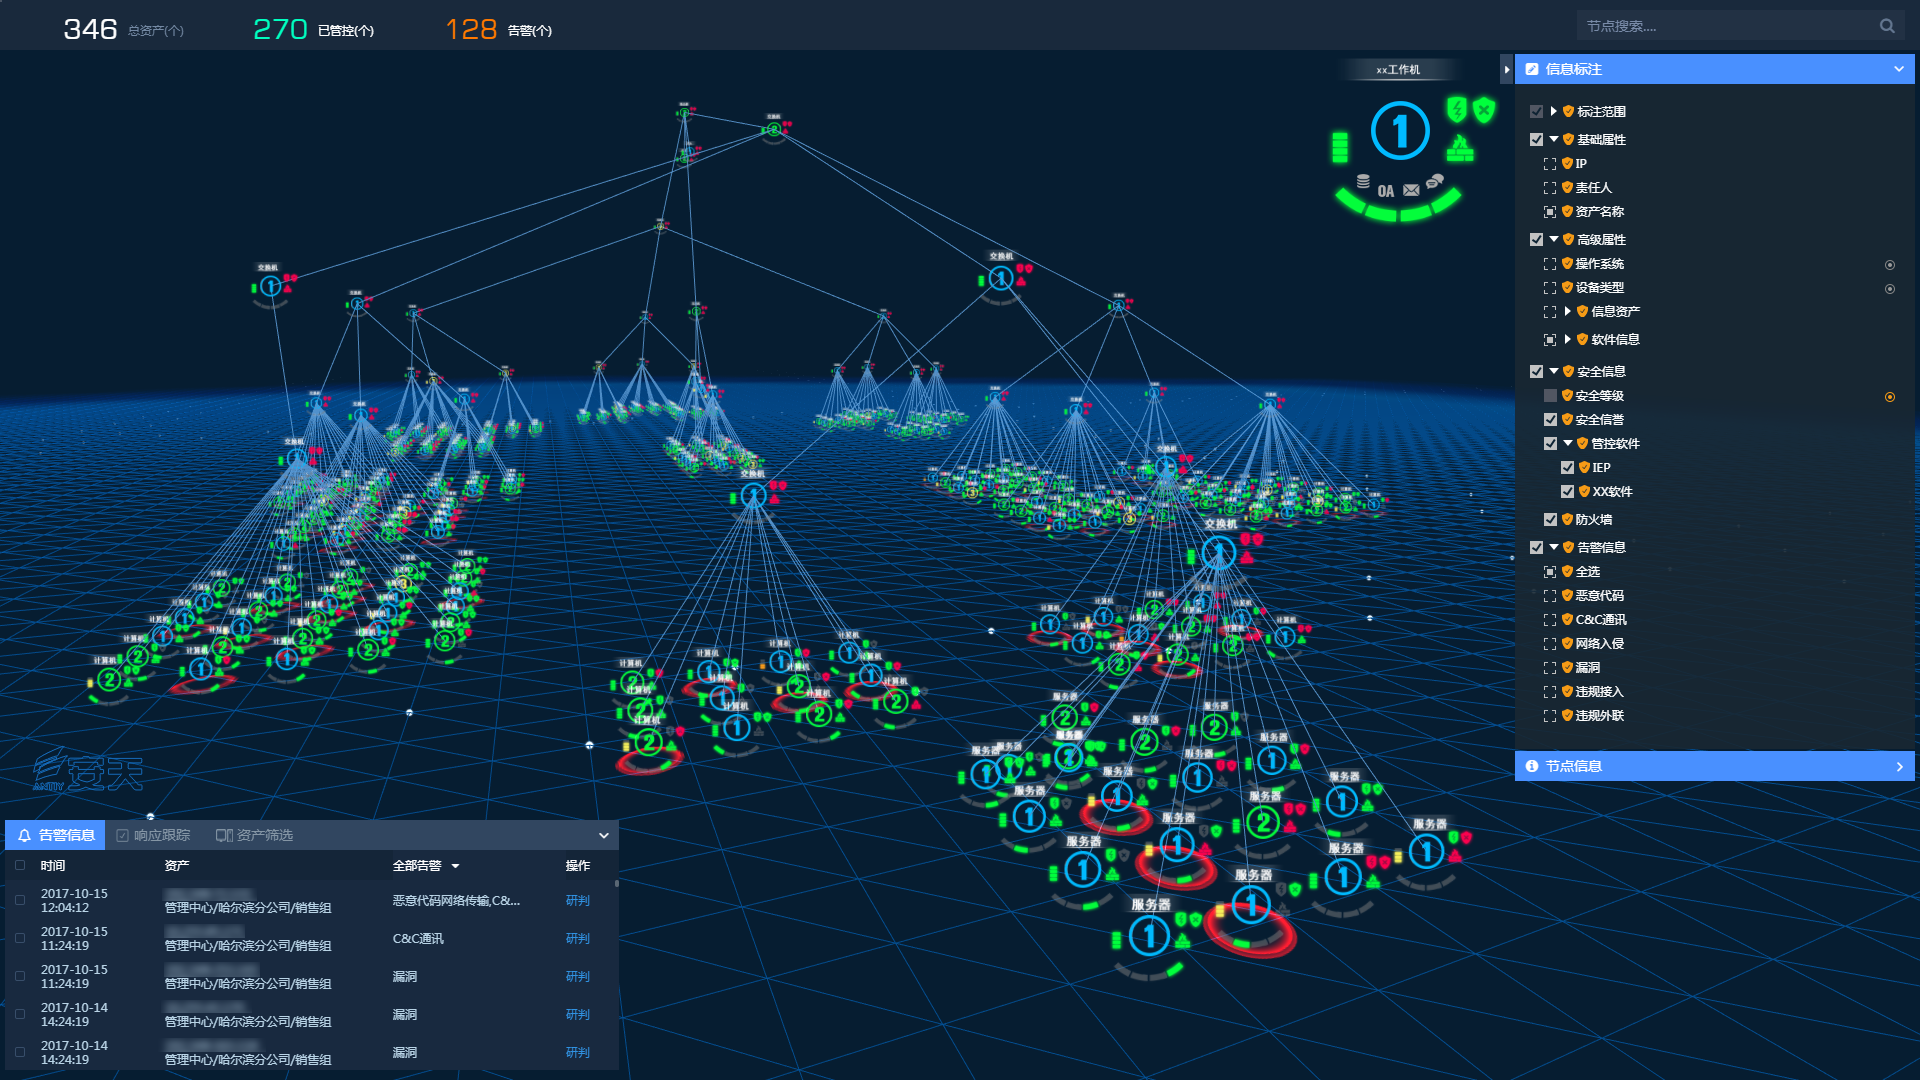The height and width of the screenshot is (1080, 1920).
Task: Click the green lightning shield icon in the legend
Action: 1457,108
